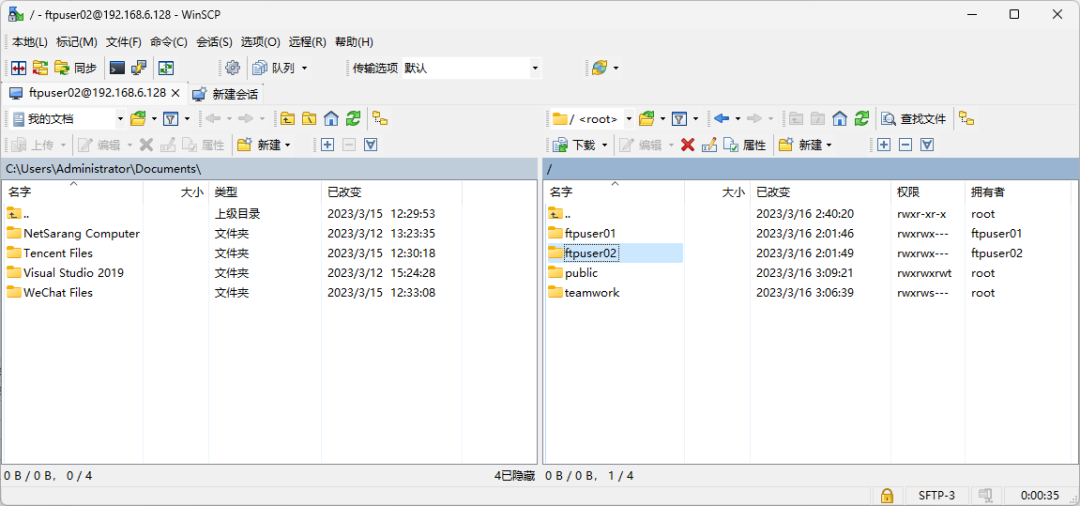This screenshot has width=1080, height=506.
Task: Select the ftpuser01 remote folder
Action: pos(590,233)
